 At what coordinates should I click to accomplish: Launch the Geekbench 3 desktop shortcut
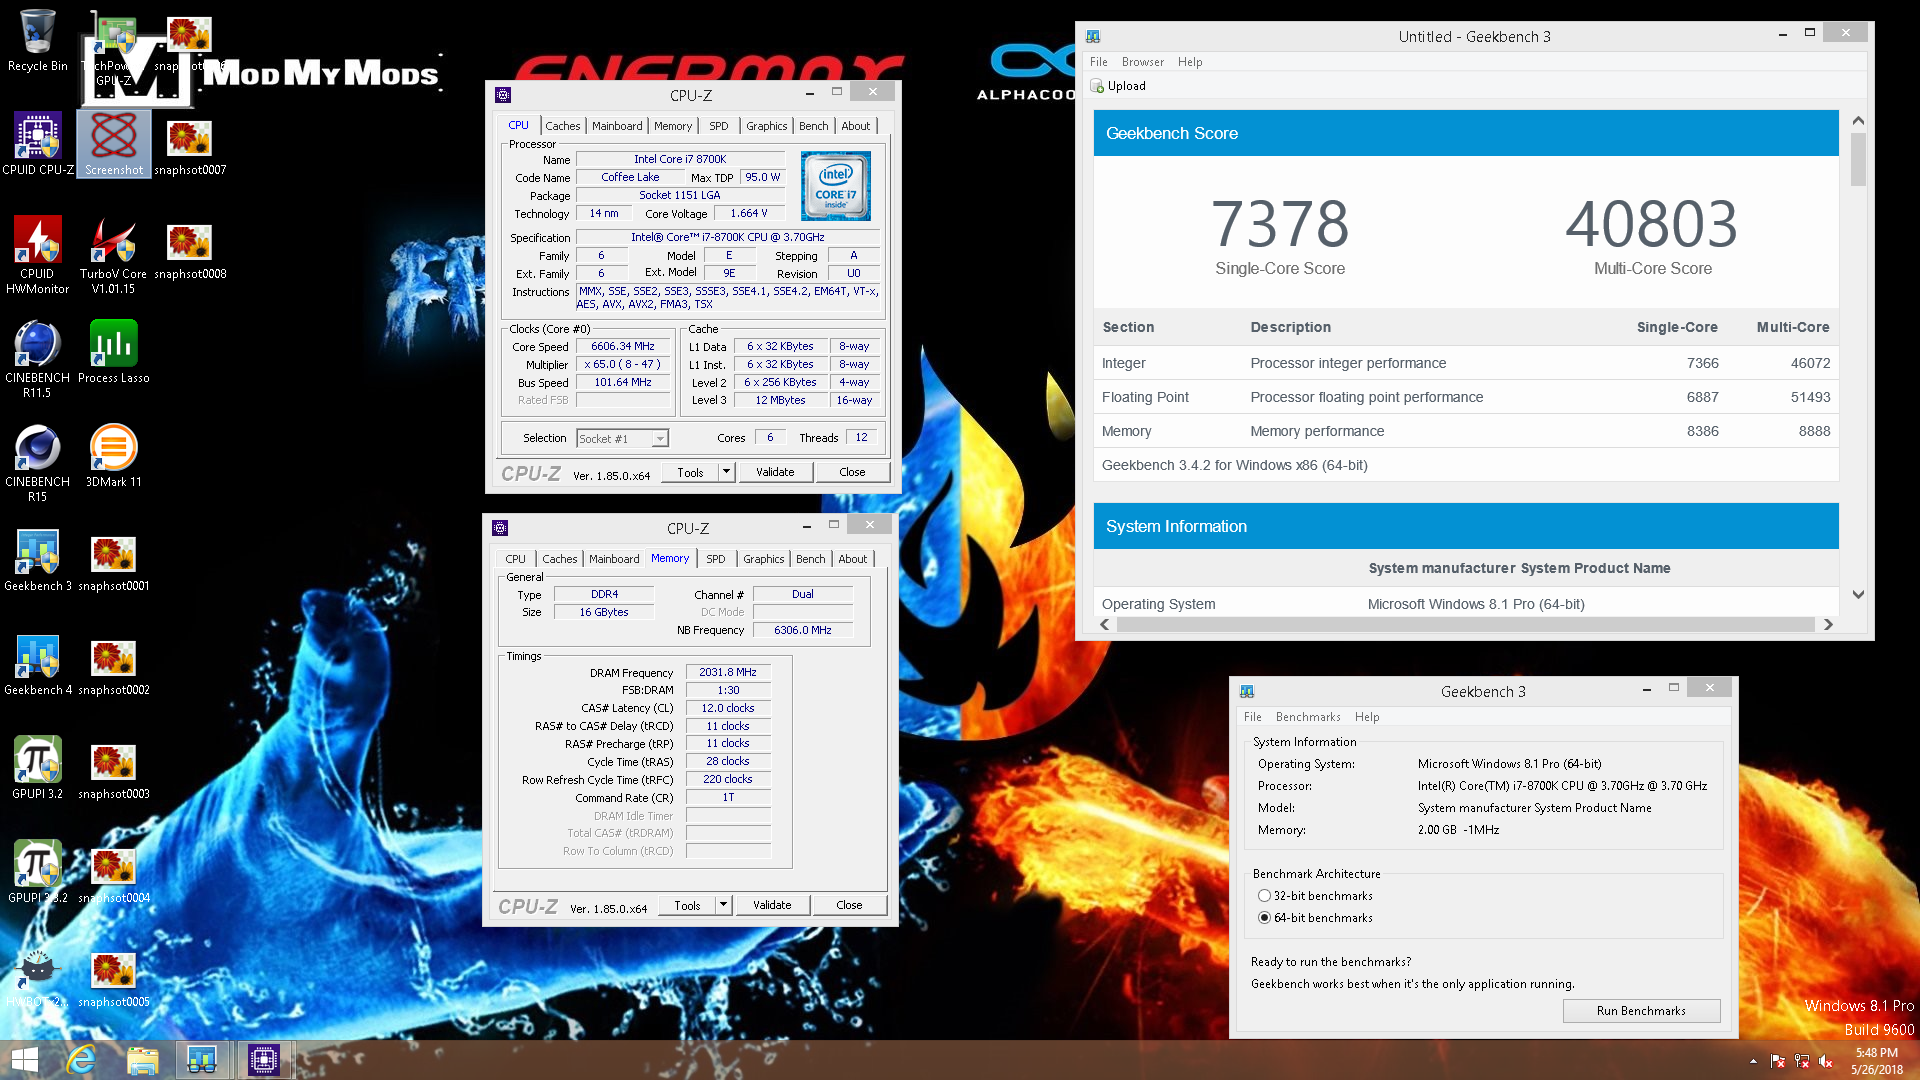(37, 559)
